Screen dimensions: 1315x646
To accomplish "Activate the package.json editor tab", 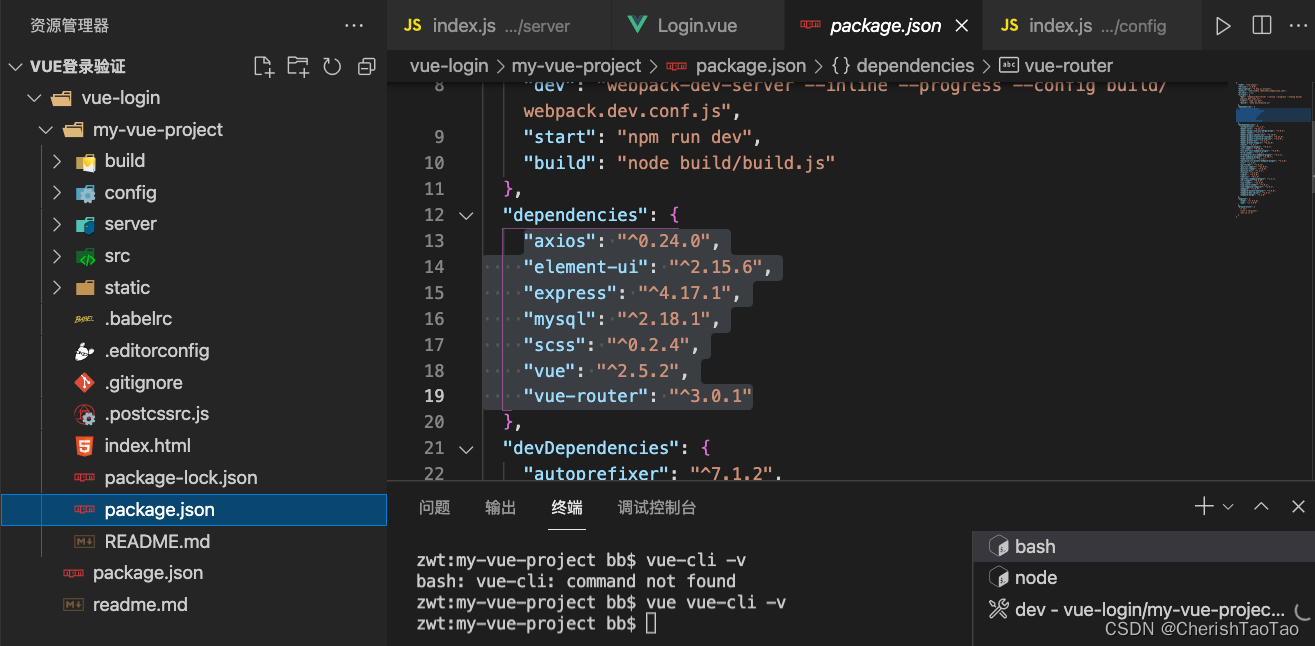I will click(884, 26).
